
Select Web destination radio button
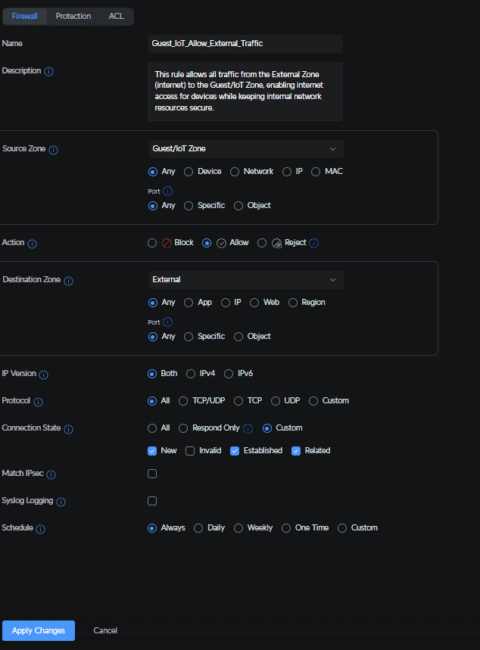tap(255, 303)
